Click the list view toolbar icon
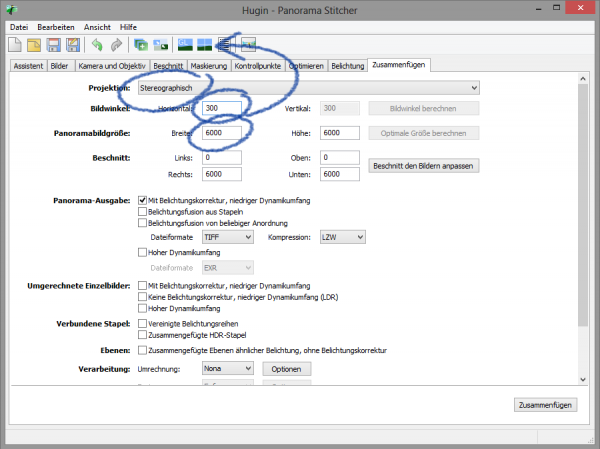Viewport: 600px width, 449px height. [224, 45]
